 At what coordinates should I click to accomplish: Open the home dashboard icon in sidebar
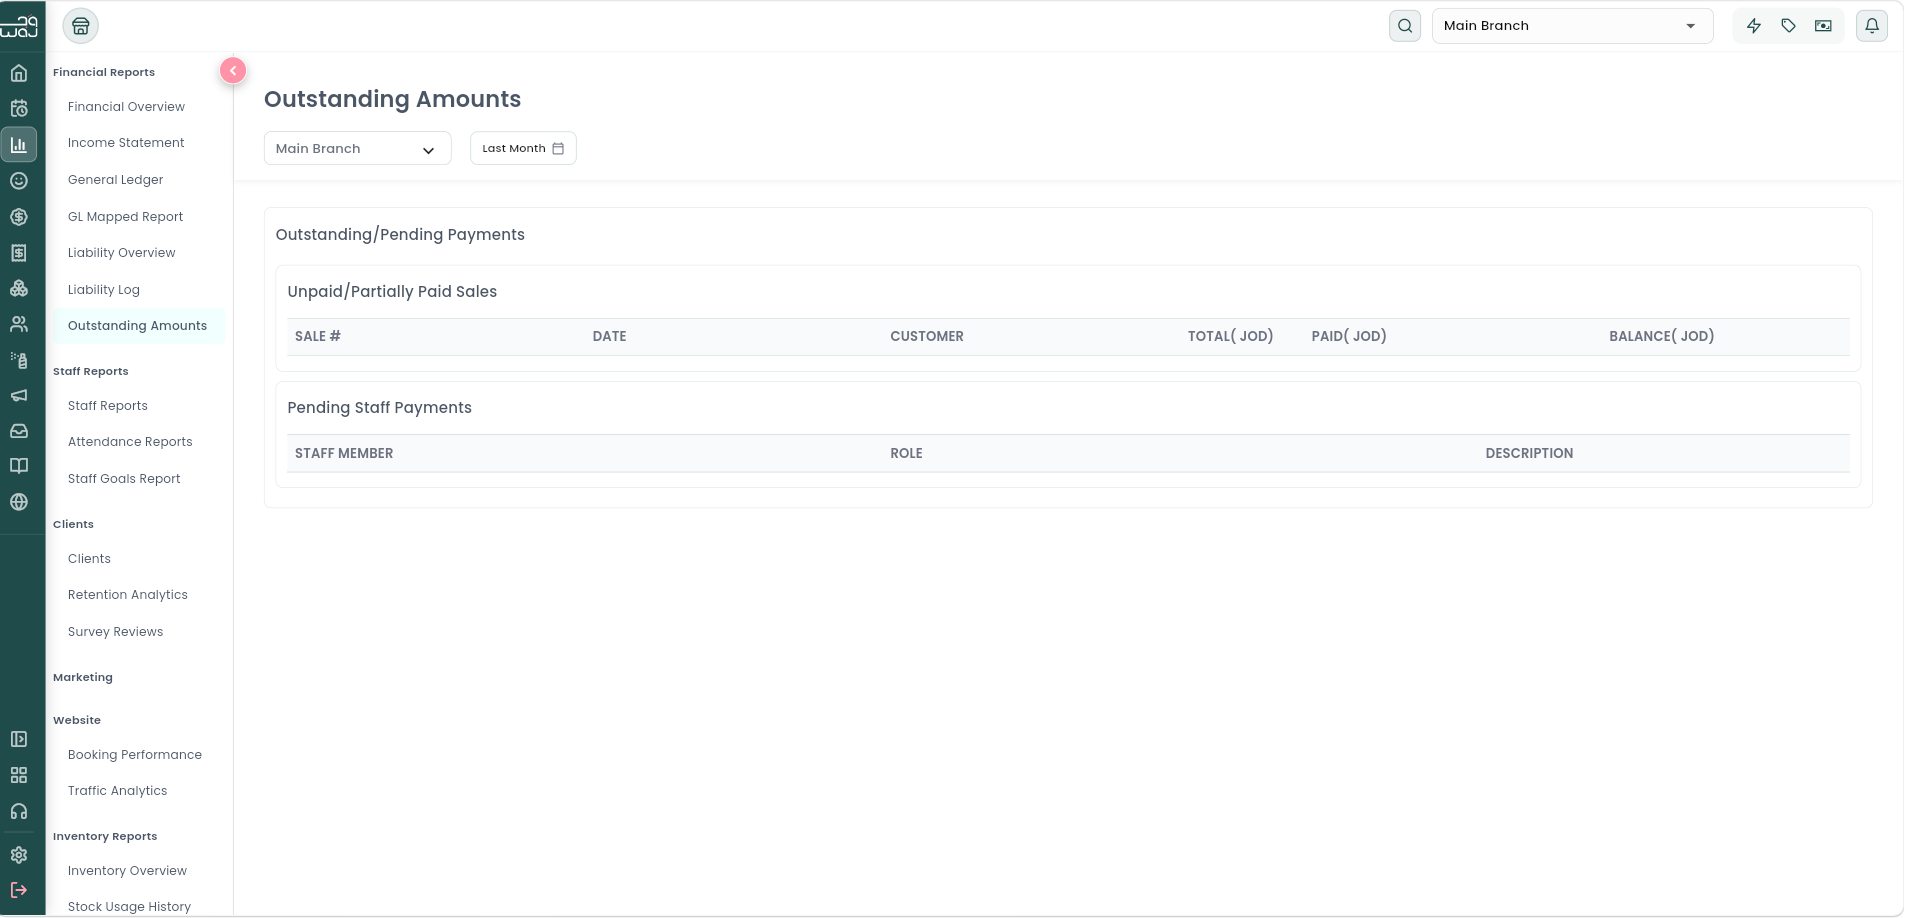(x=19, y=73)
